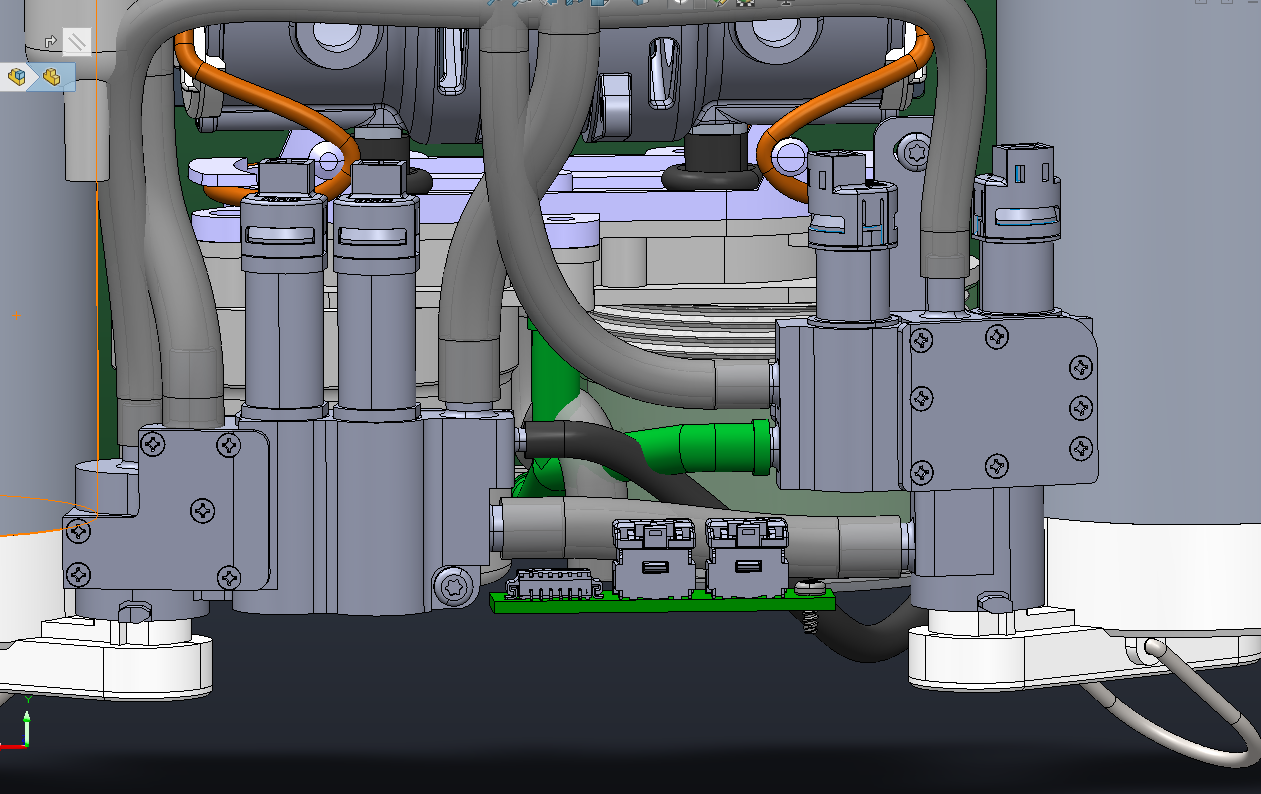The height and width of the screenshot is (794, 1261).
Task: Click the Edit Appearance toolbar icon
Action: (719, 2)
